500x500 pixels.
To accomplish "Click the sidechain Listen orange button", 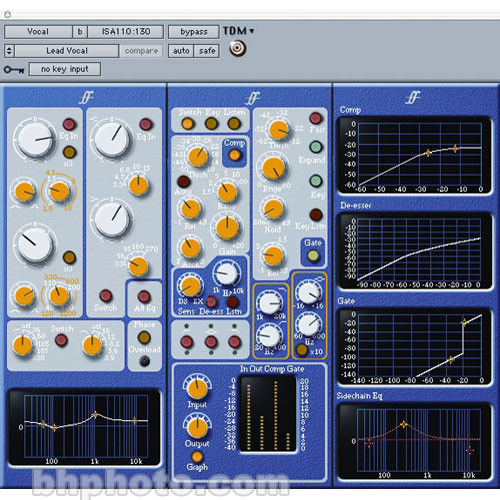I will click(x=234, y=124).
